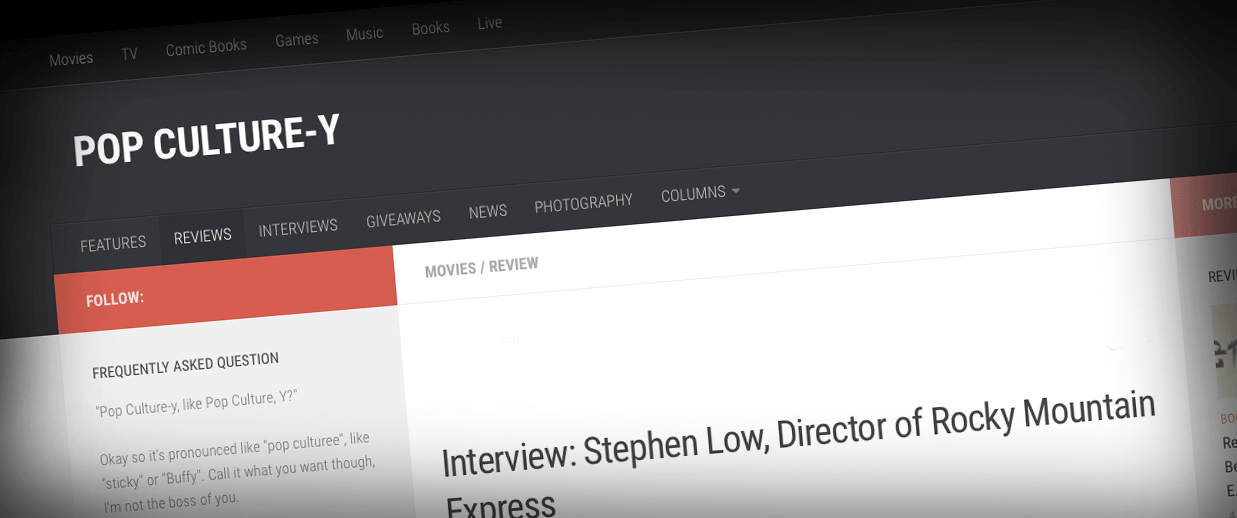Switch to the Reviews tab
The width and height of the screenshot is (1237, 518).
coord(203,236)
